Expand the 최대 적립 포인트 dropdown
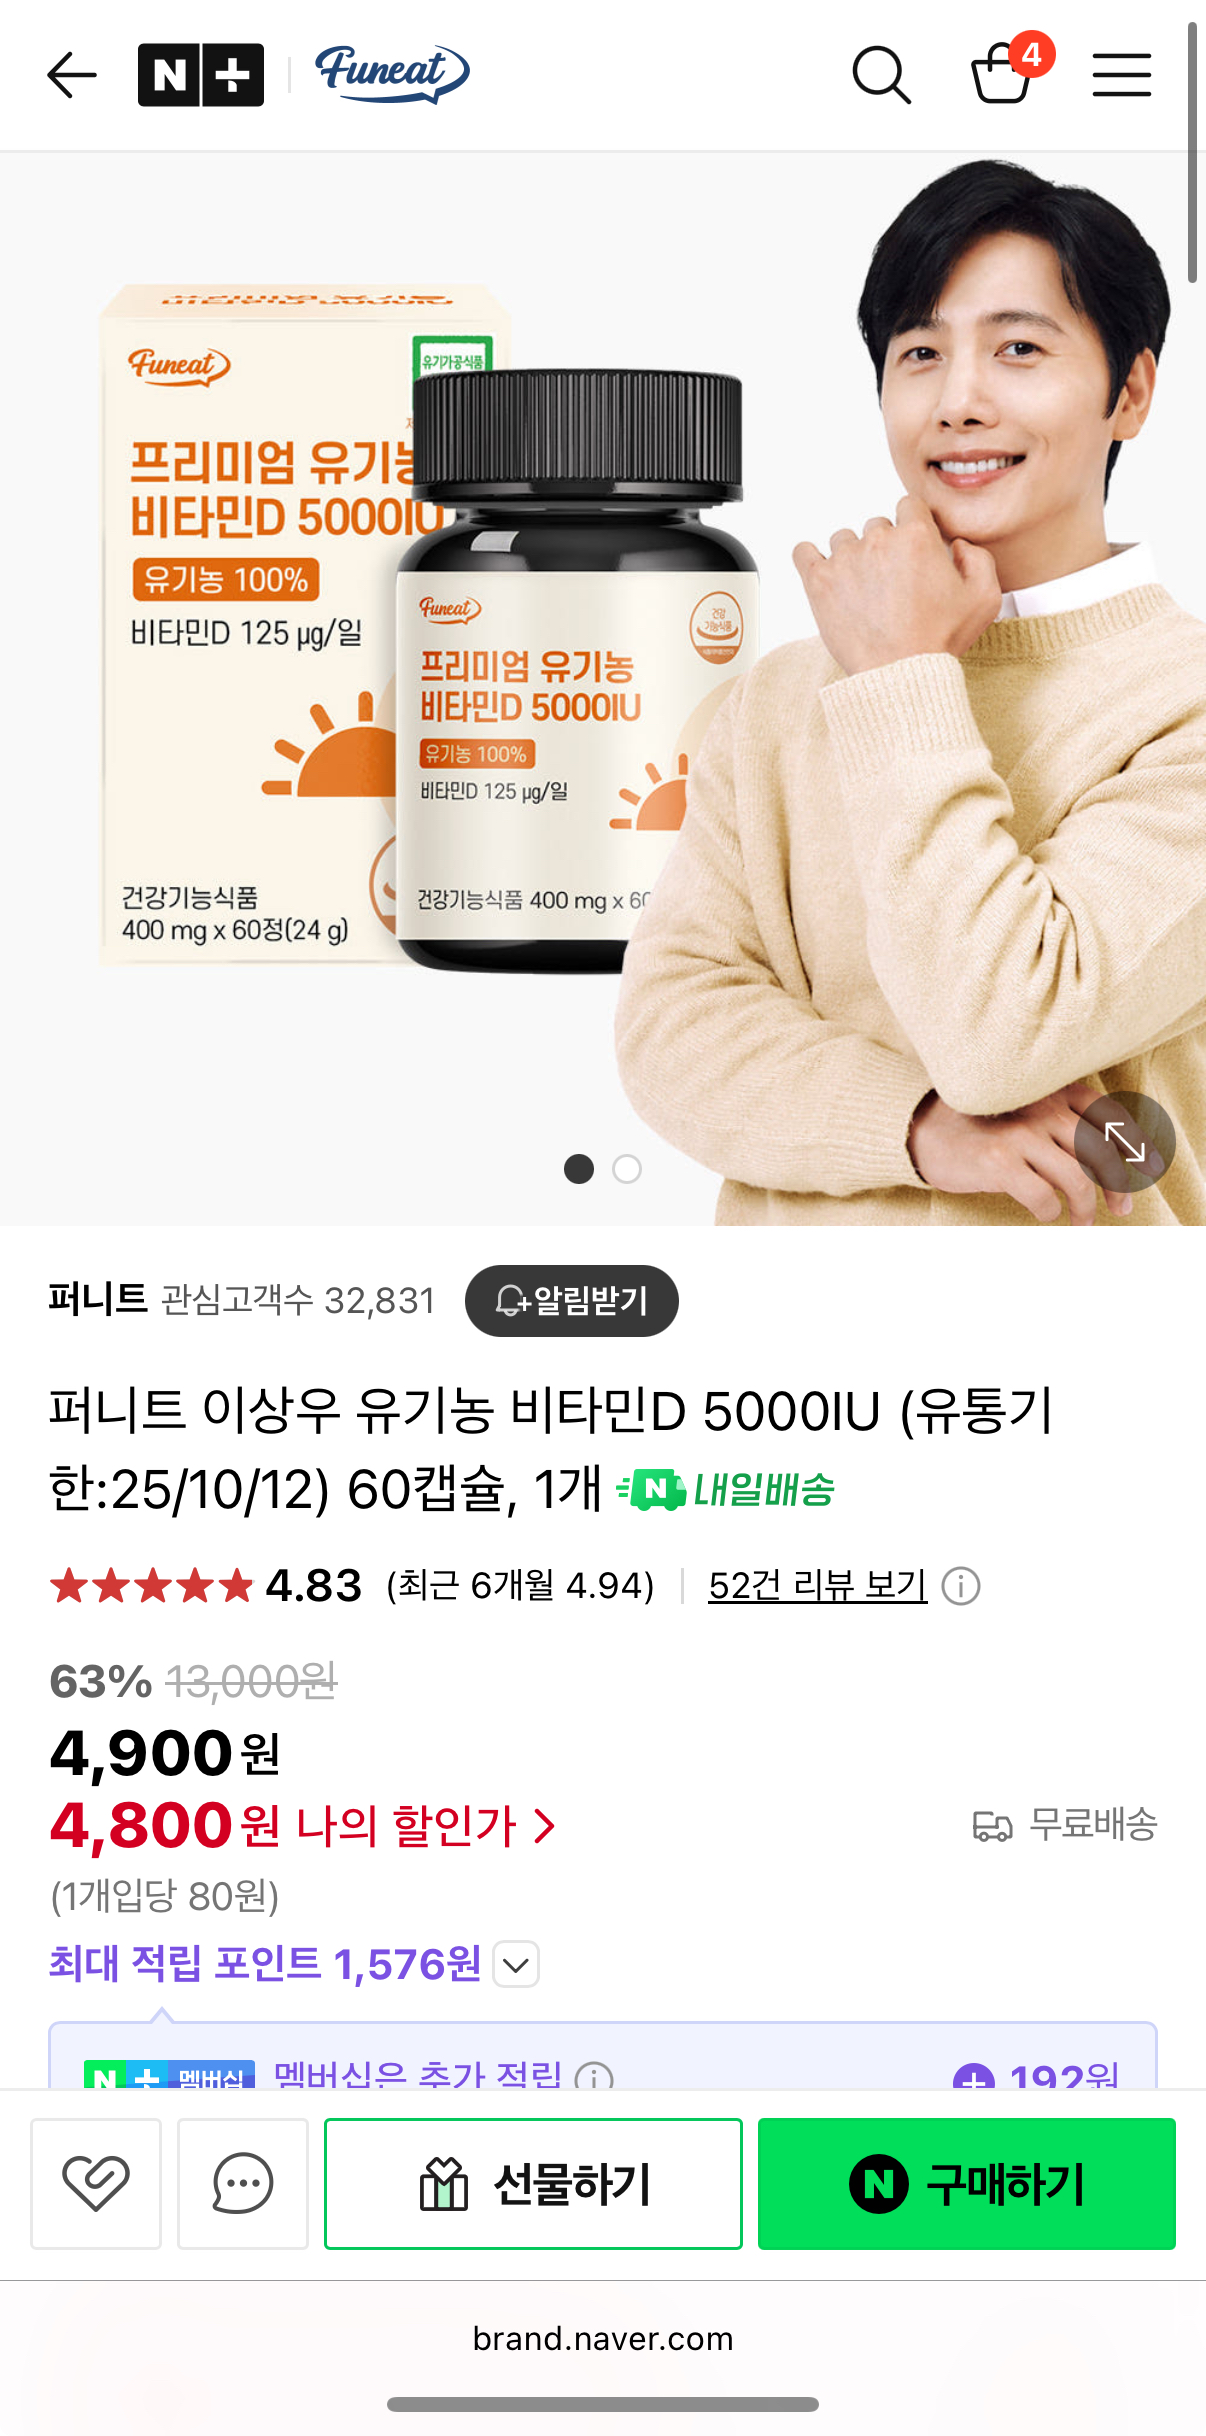Viewport: 1206px width, 2436px height. (516, 1964)
